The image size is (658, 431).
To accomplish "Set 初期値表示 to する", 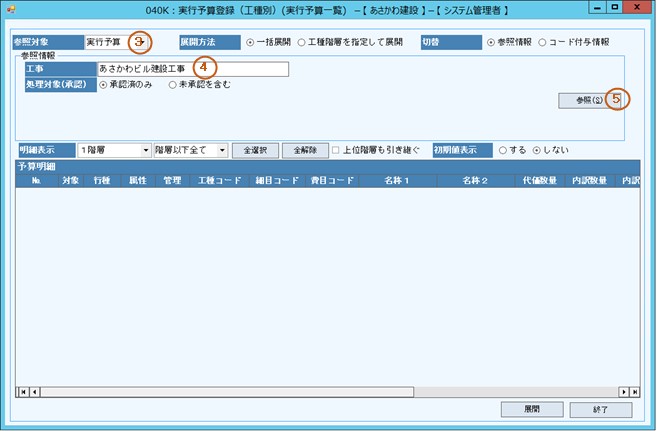I will [503, 149].
